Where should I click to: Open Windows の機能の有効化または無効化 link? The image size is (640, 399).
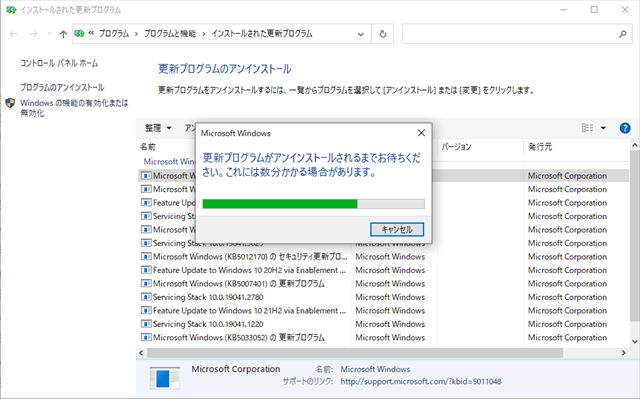[74, 108]
